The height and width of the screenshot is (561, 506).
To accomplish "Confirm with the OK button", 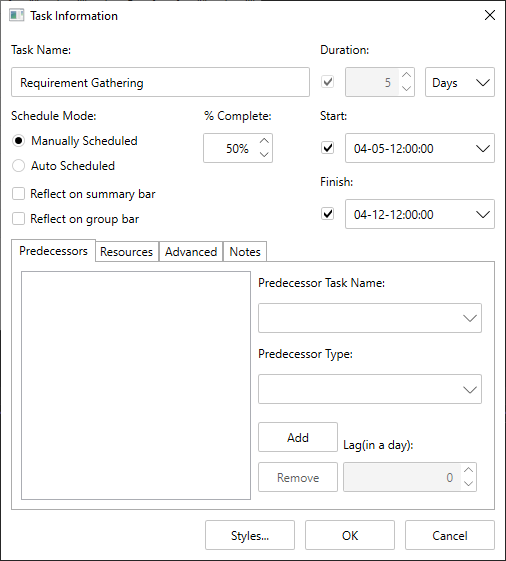I will click(350, 535).
